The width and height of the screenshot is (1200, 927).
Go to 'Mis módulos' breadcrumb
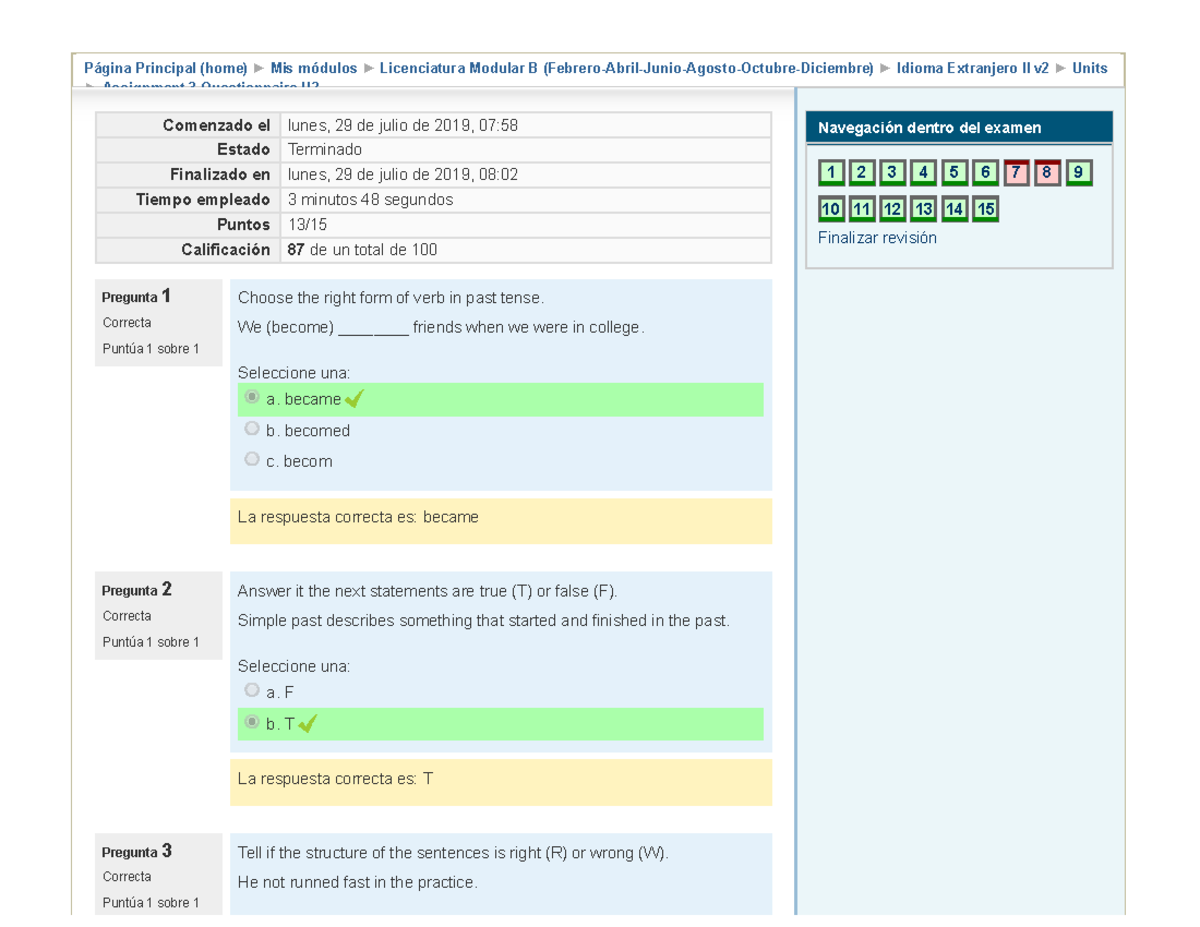[x=313, y=68]
